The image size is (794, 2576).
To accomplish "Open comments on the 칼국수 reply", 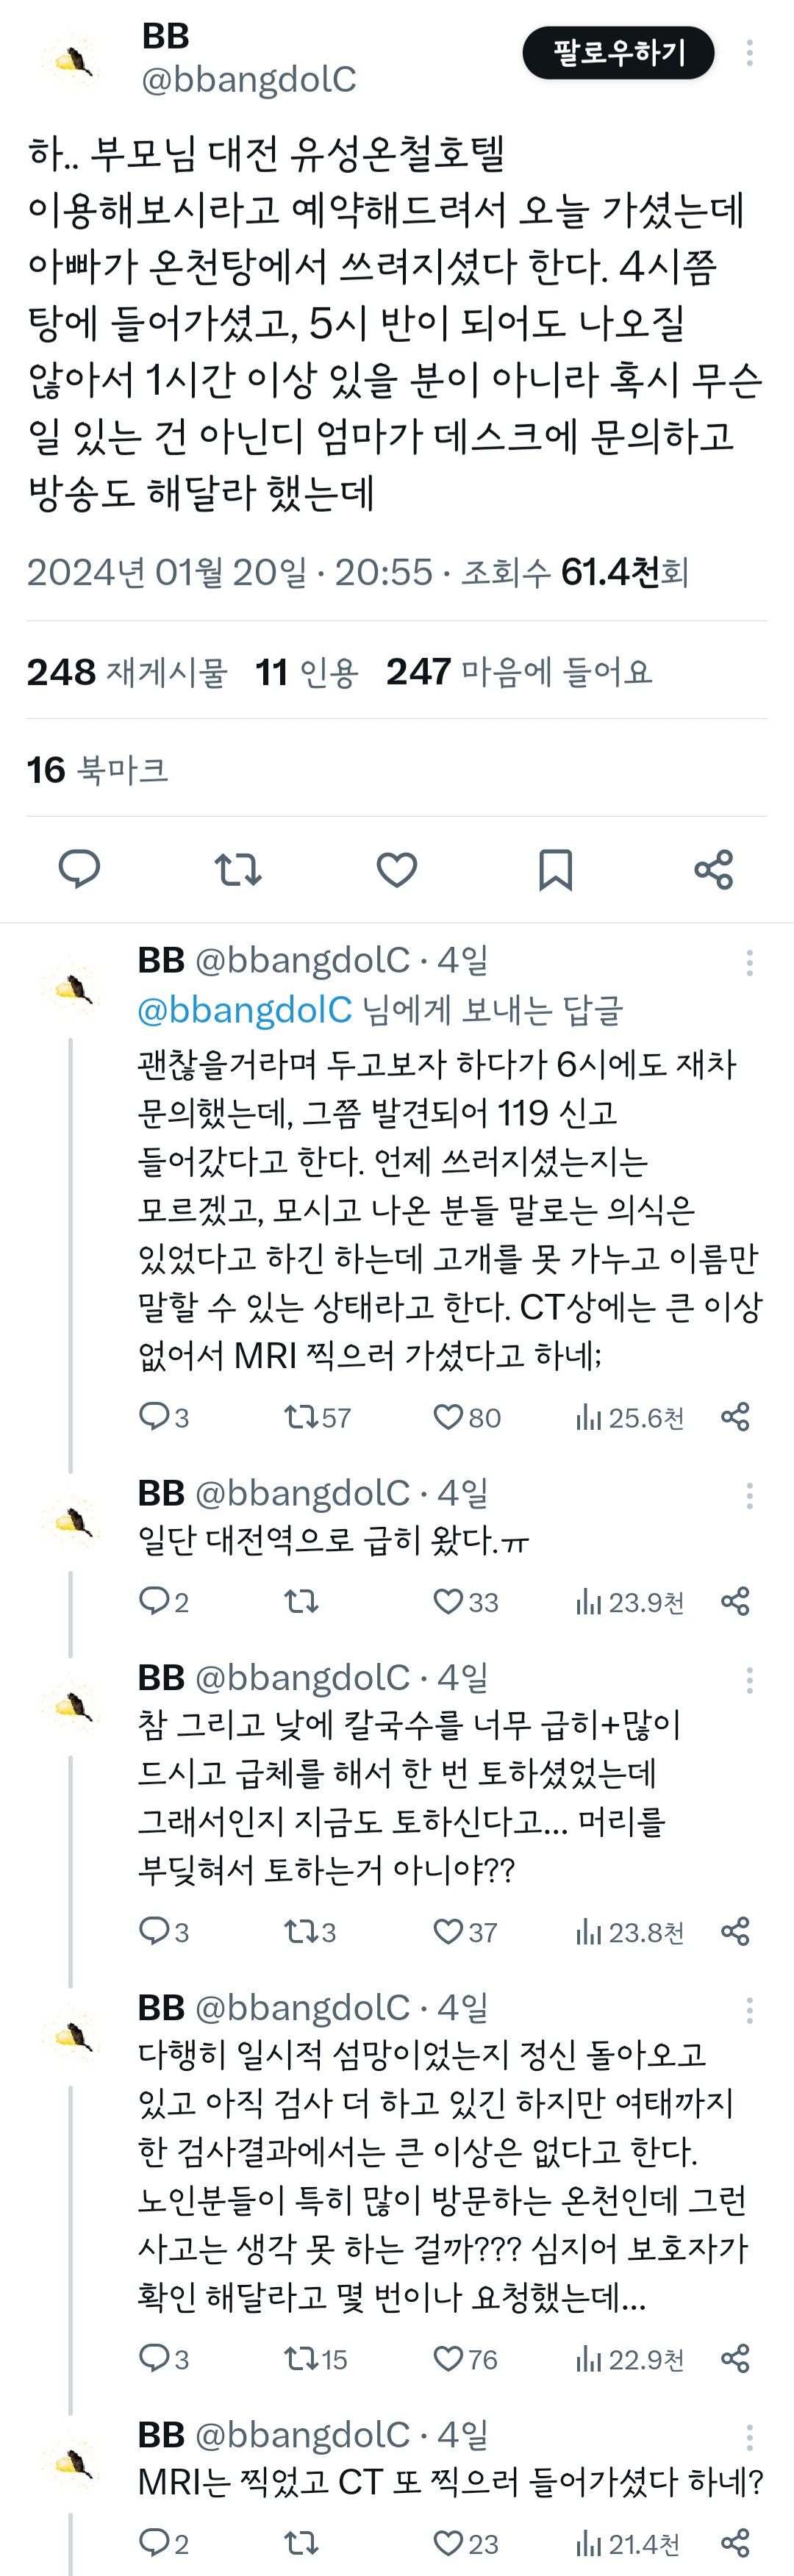I will click(163, 1931).
